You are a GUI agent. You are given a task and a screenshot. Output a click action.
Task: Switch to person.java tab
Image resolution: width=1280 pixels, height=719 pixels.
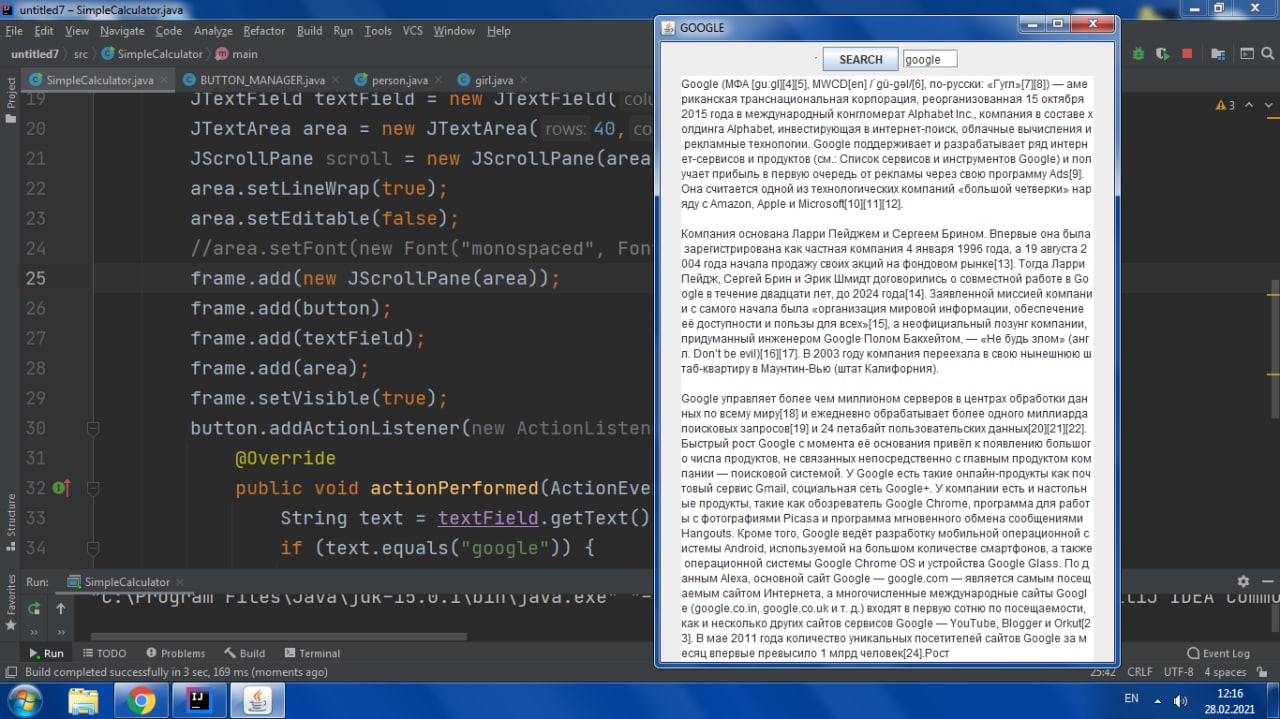pyautogui.click(x=399, y=80)
